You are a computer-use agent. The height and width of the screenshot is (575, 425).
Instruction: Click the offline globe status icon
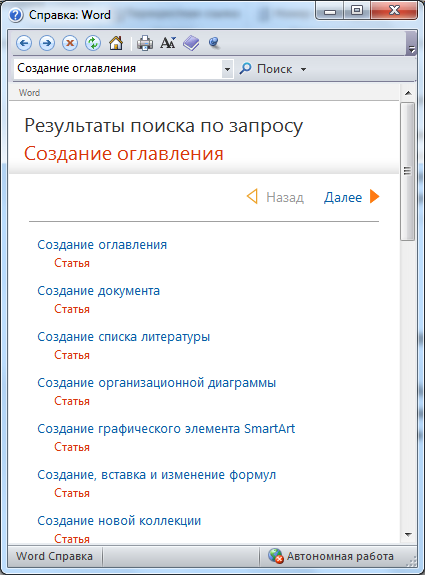coord(275,556)
